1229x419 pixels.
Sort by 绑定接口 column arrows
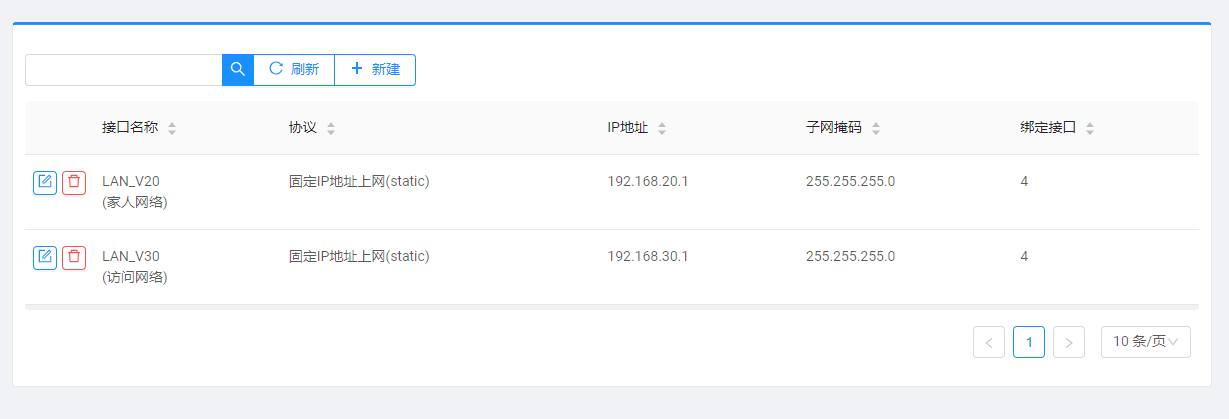(1090, 129)
